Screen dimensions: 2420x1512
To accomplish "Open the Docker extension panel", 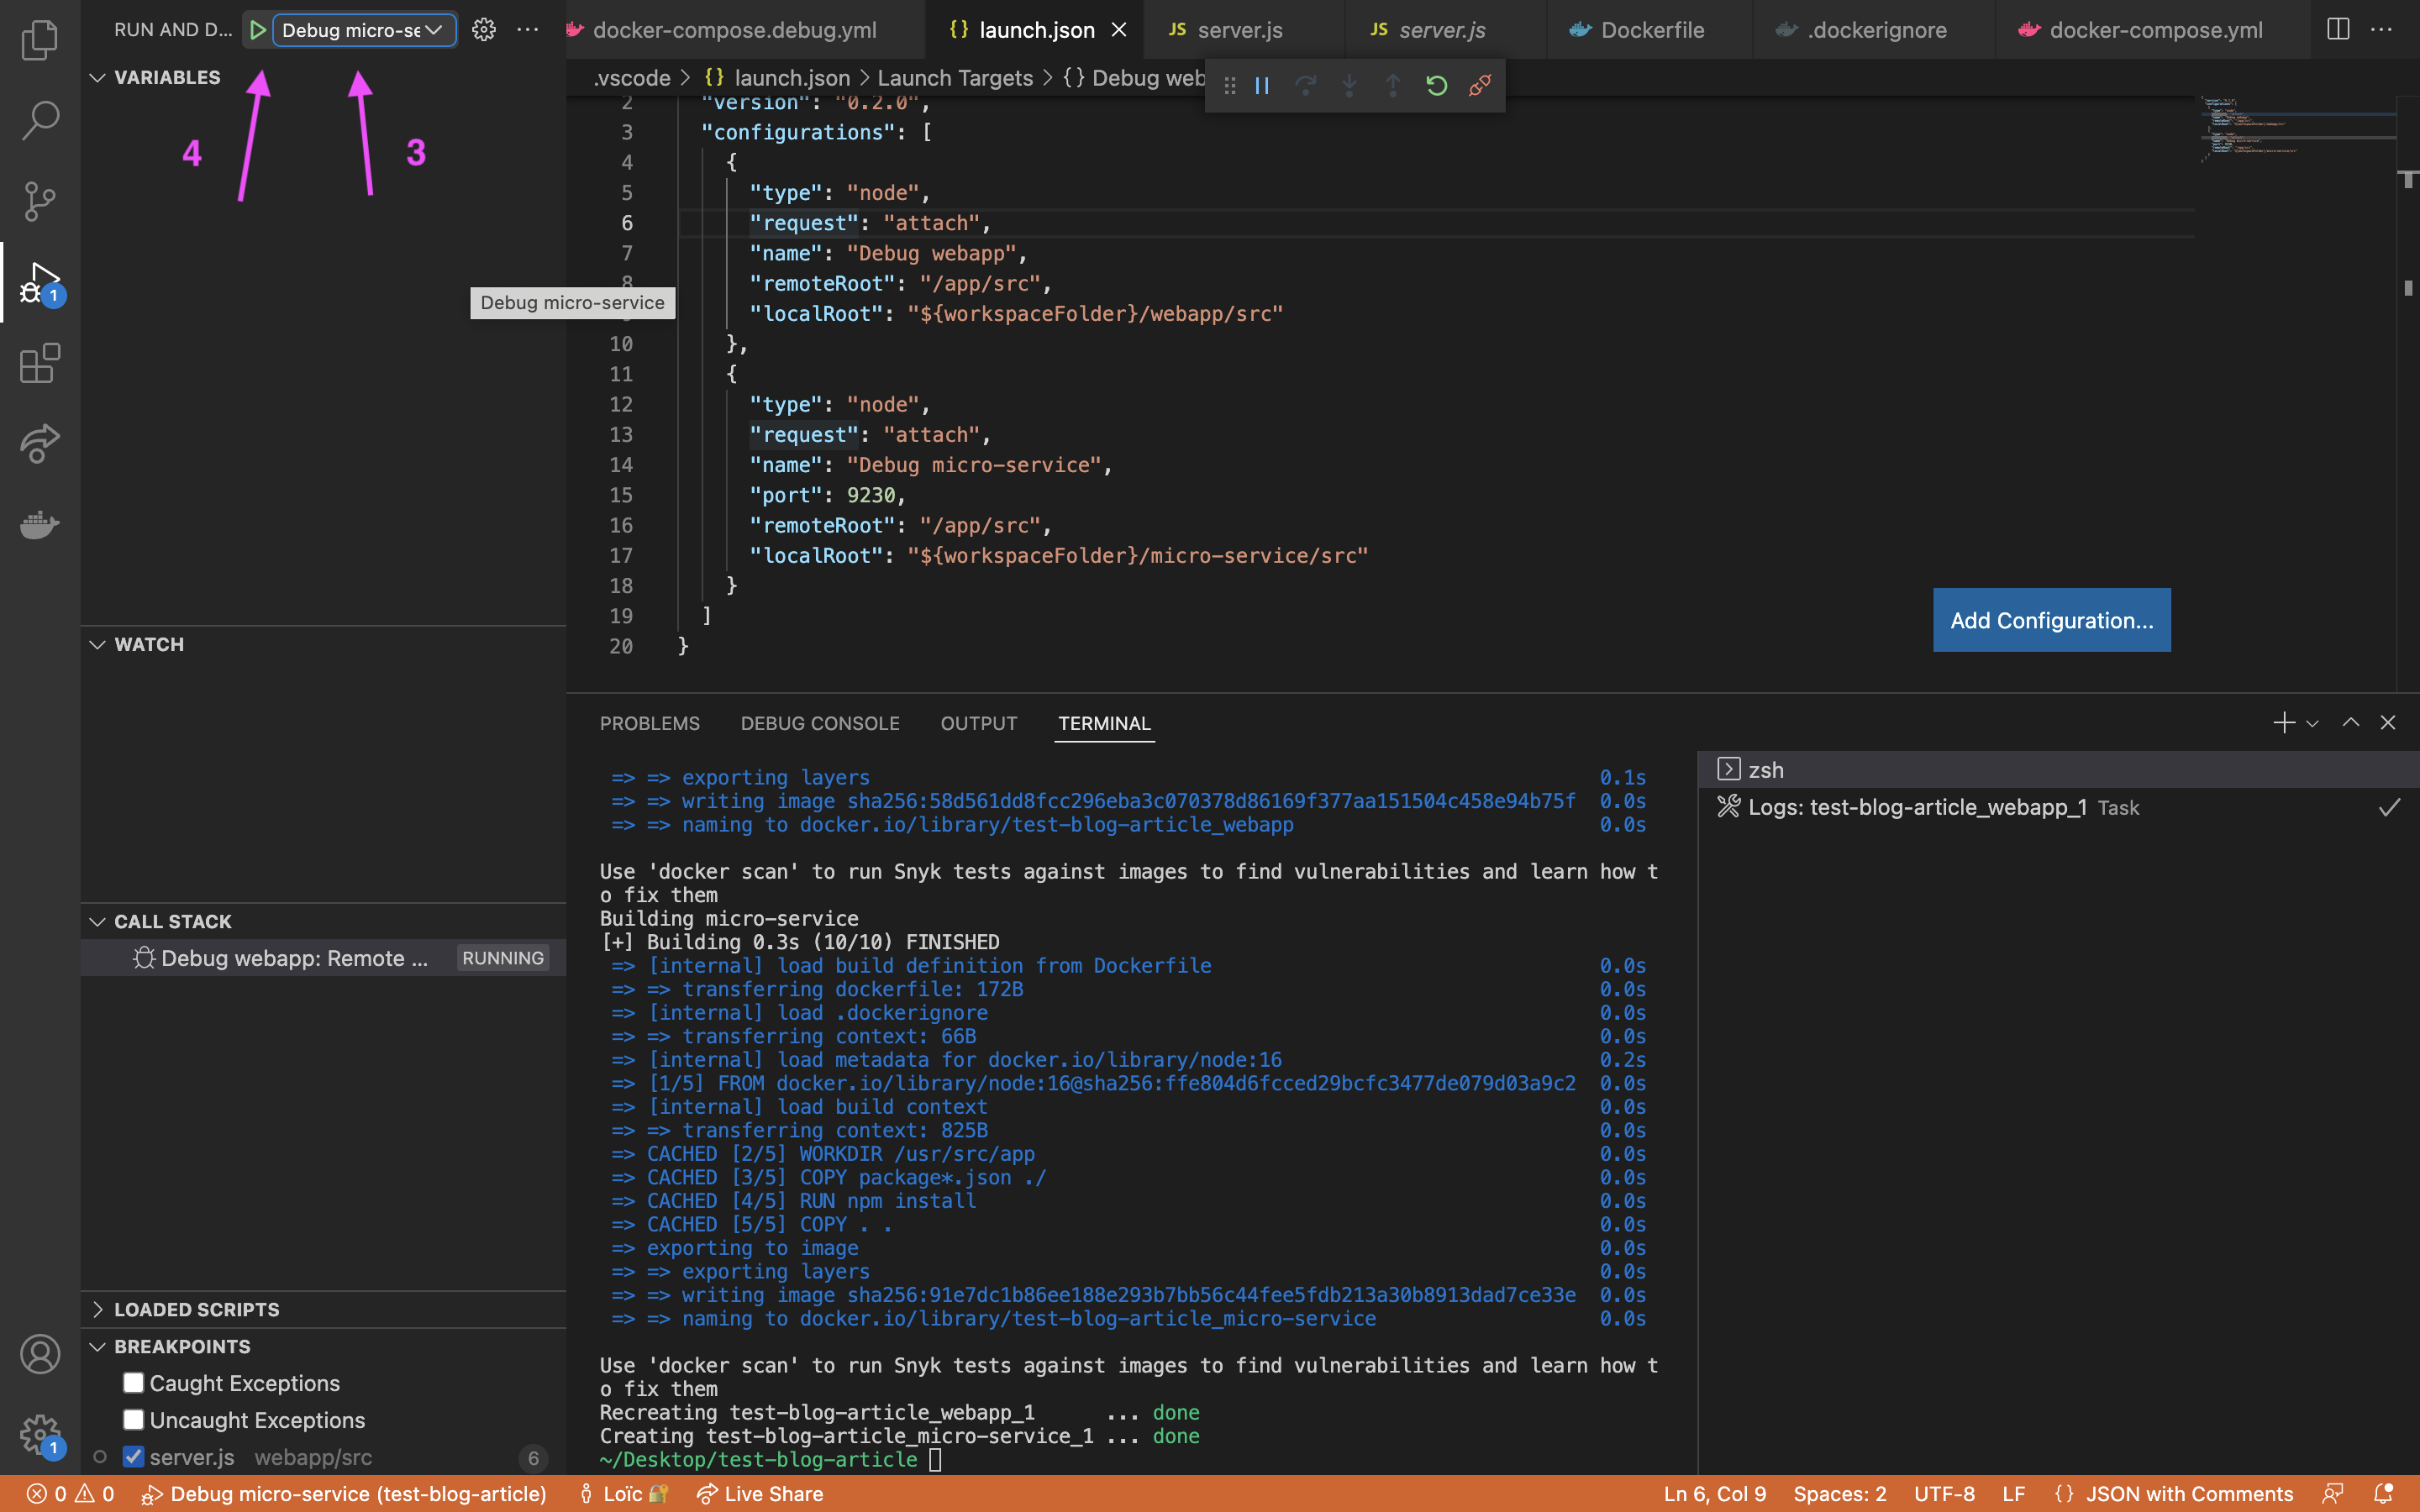I will [39, 525].
